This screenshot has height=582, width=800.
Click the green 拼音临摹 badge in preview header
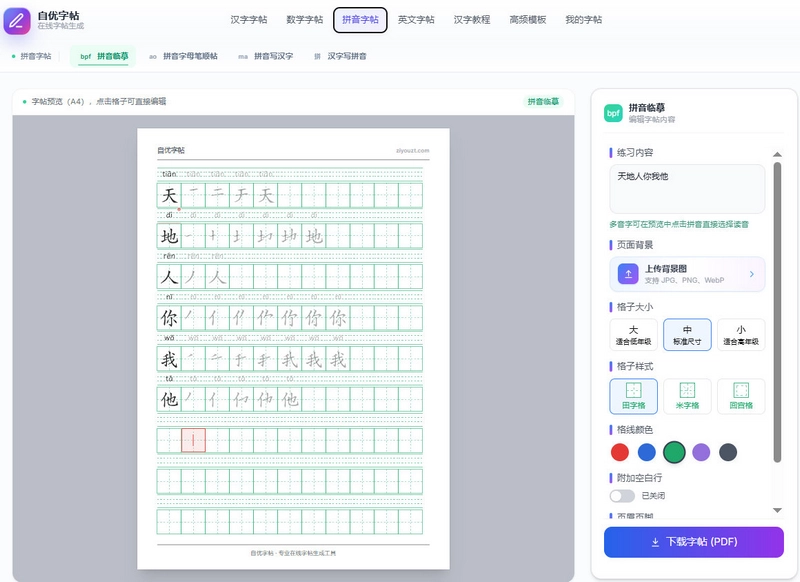tap(543, 102)
